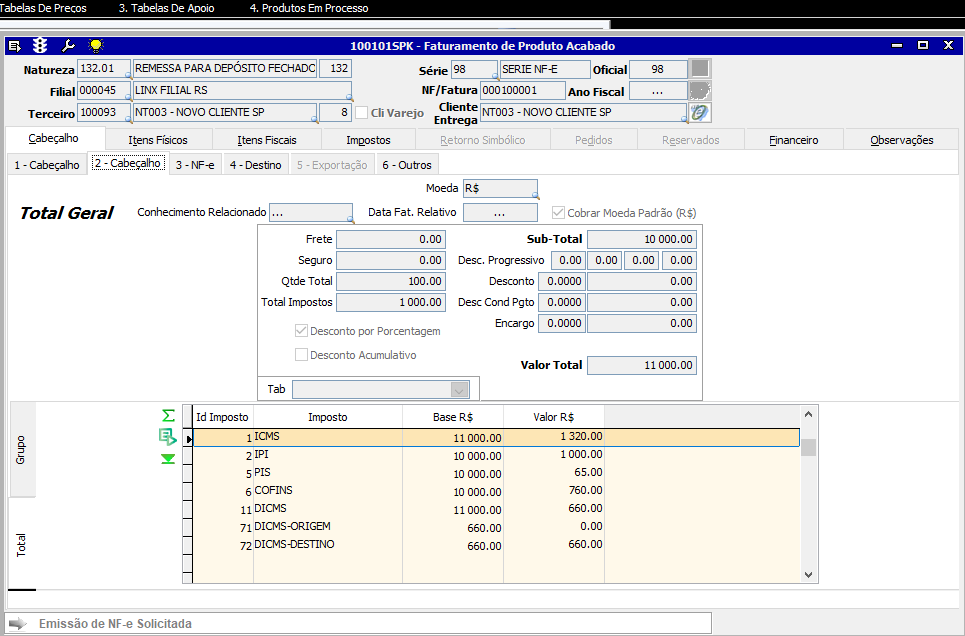Click the yellow lightbulb icon

(x=95, y=46)
